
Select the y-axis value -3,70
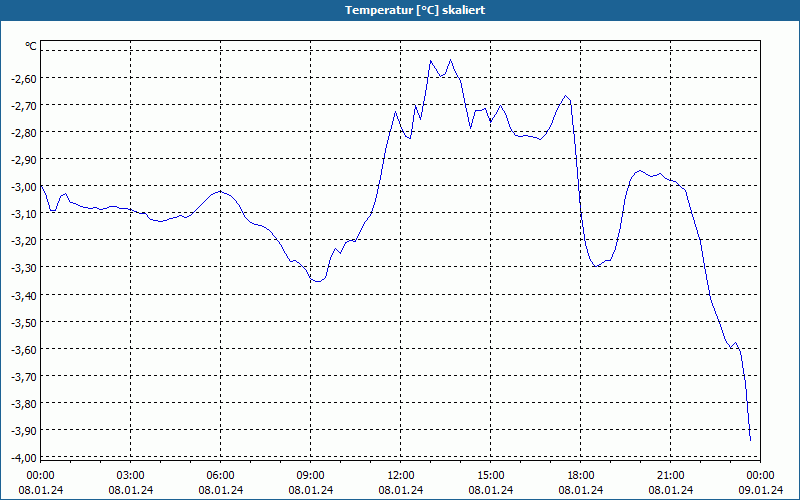tap(23, 376)
